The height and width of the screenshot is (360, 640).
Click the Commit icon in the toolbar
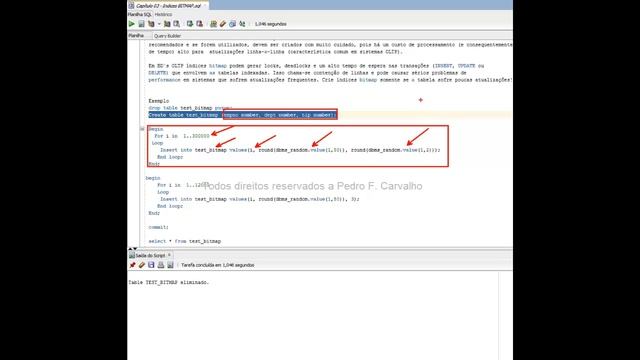(x=190, y=24)
